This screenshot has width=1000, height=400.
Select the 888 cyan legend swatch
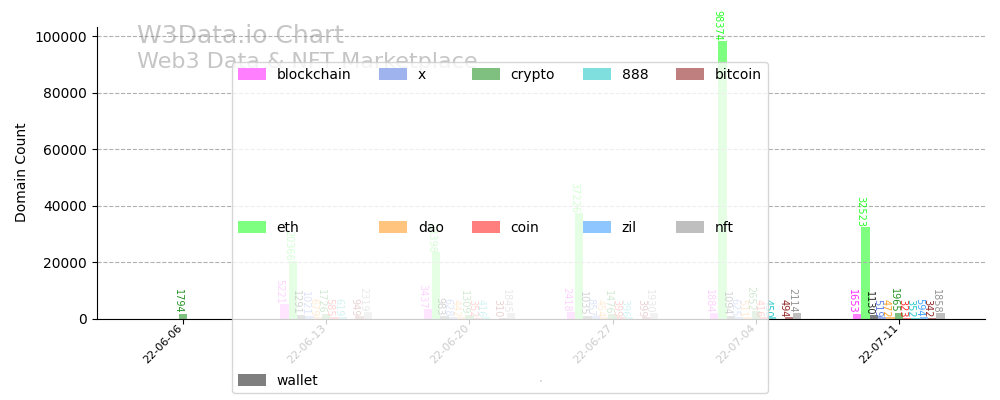(x=597, y=74)
